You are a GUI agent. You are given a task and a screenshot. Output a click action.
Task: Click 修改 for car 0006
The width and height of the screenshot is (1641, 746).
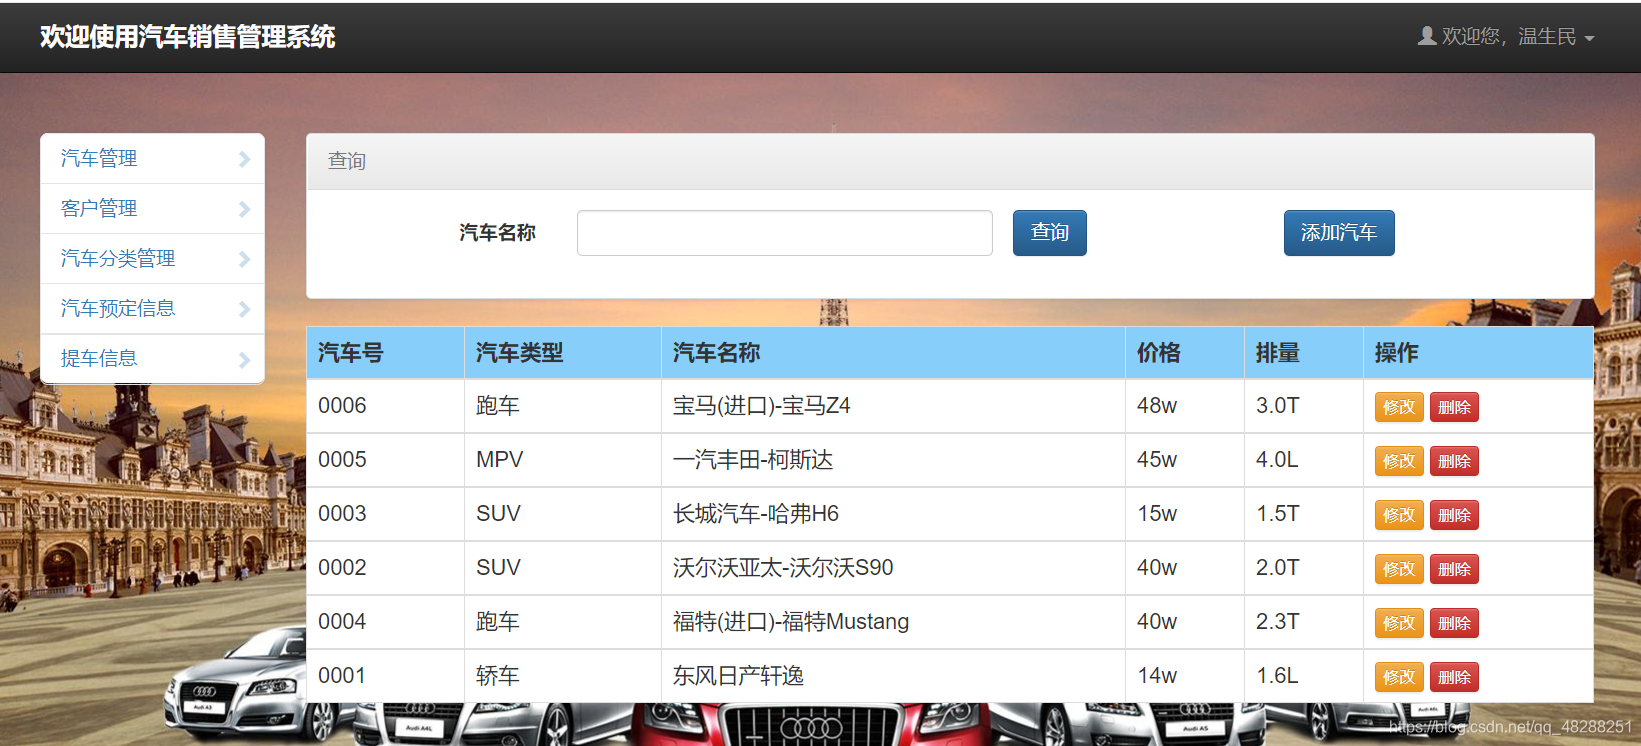pyautogui.click(x=1399, y=407)
